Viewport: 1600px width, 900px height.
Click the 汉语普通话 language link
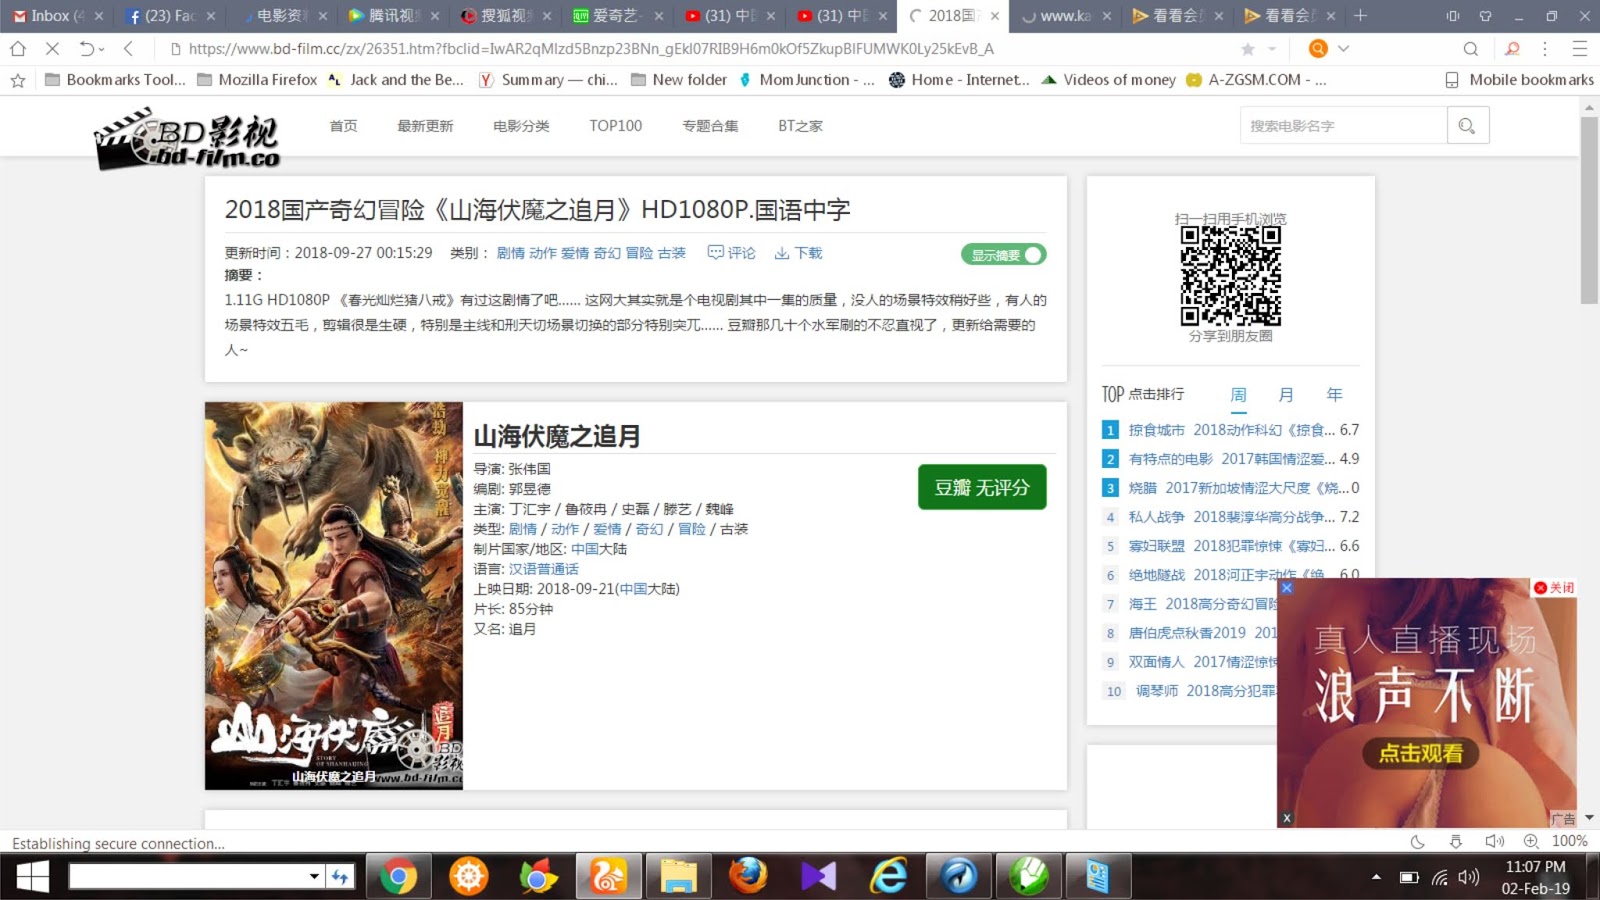[544, 569]
